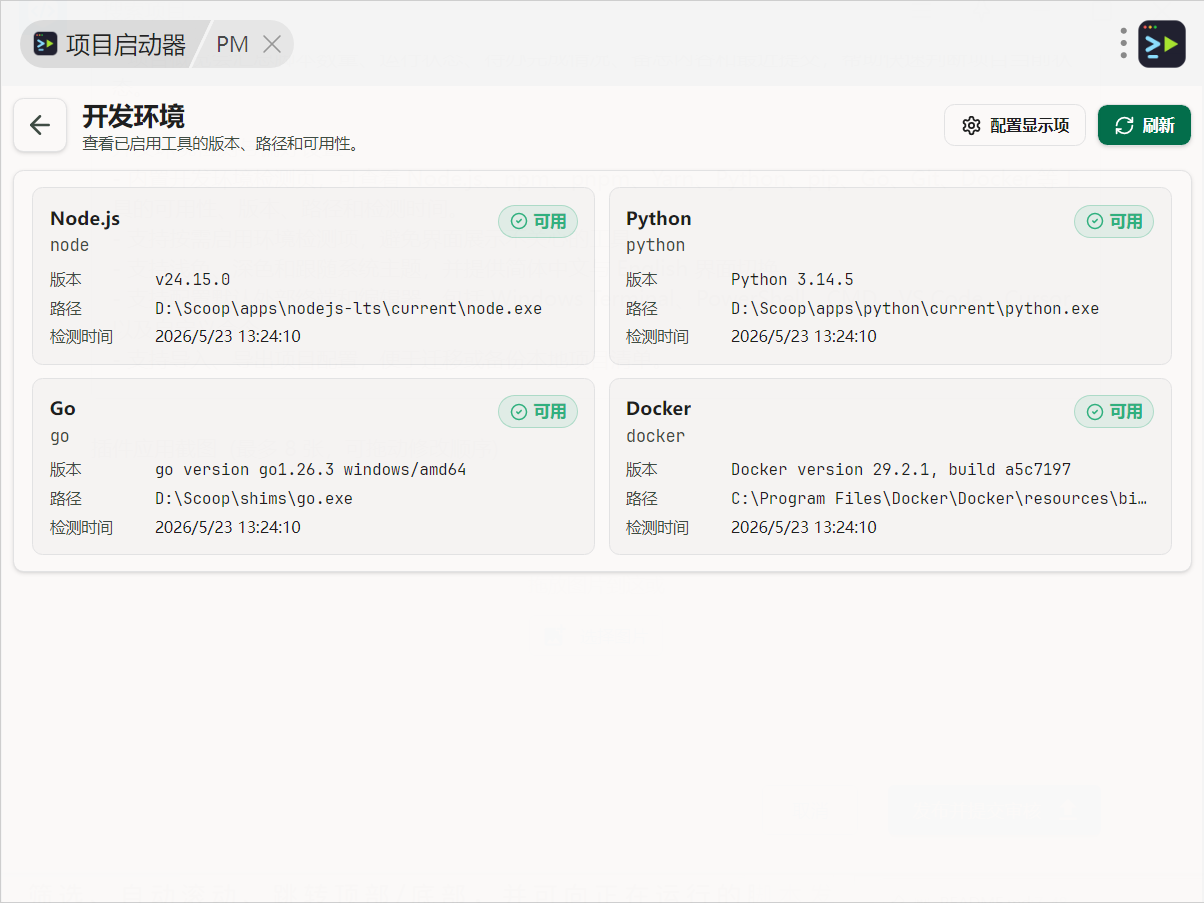Click the lowercase docker command name

656,436
